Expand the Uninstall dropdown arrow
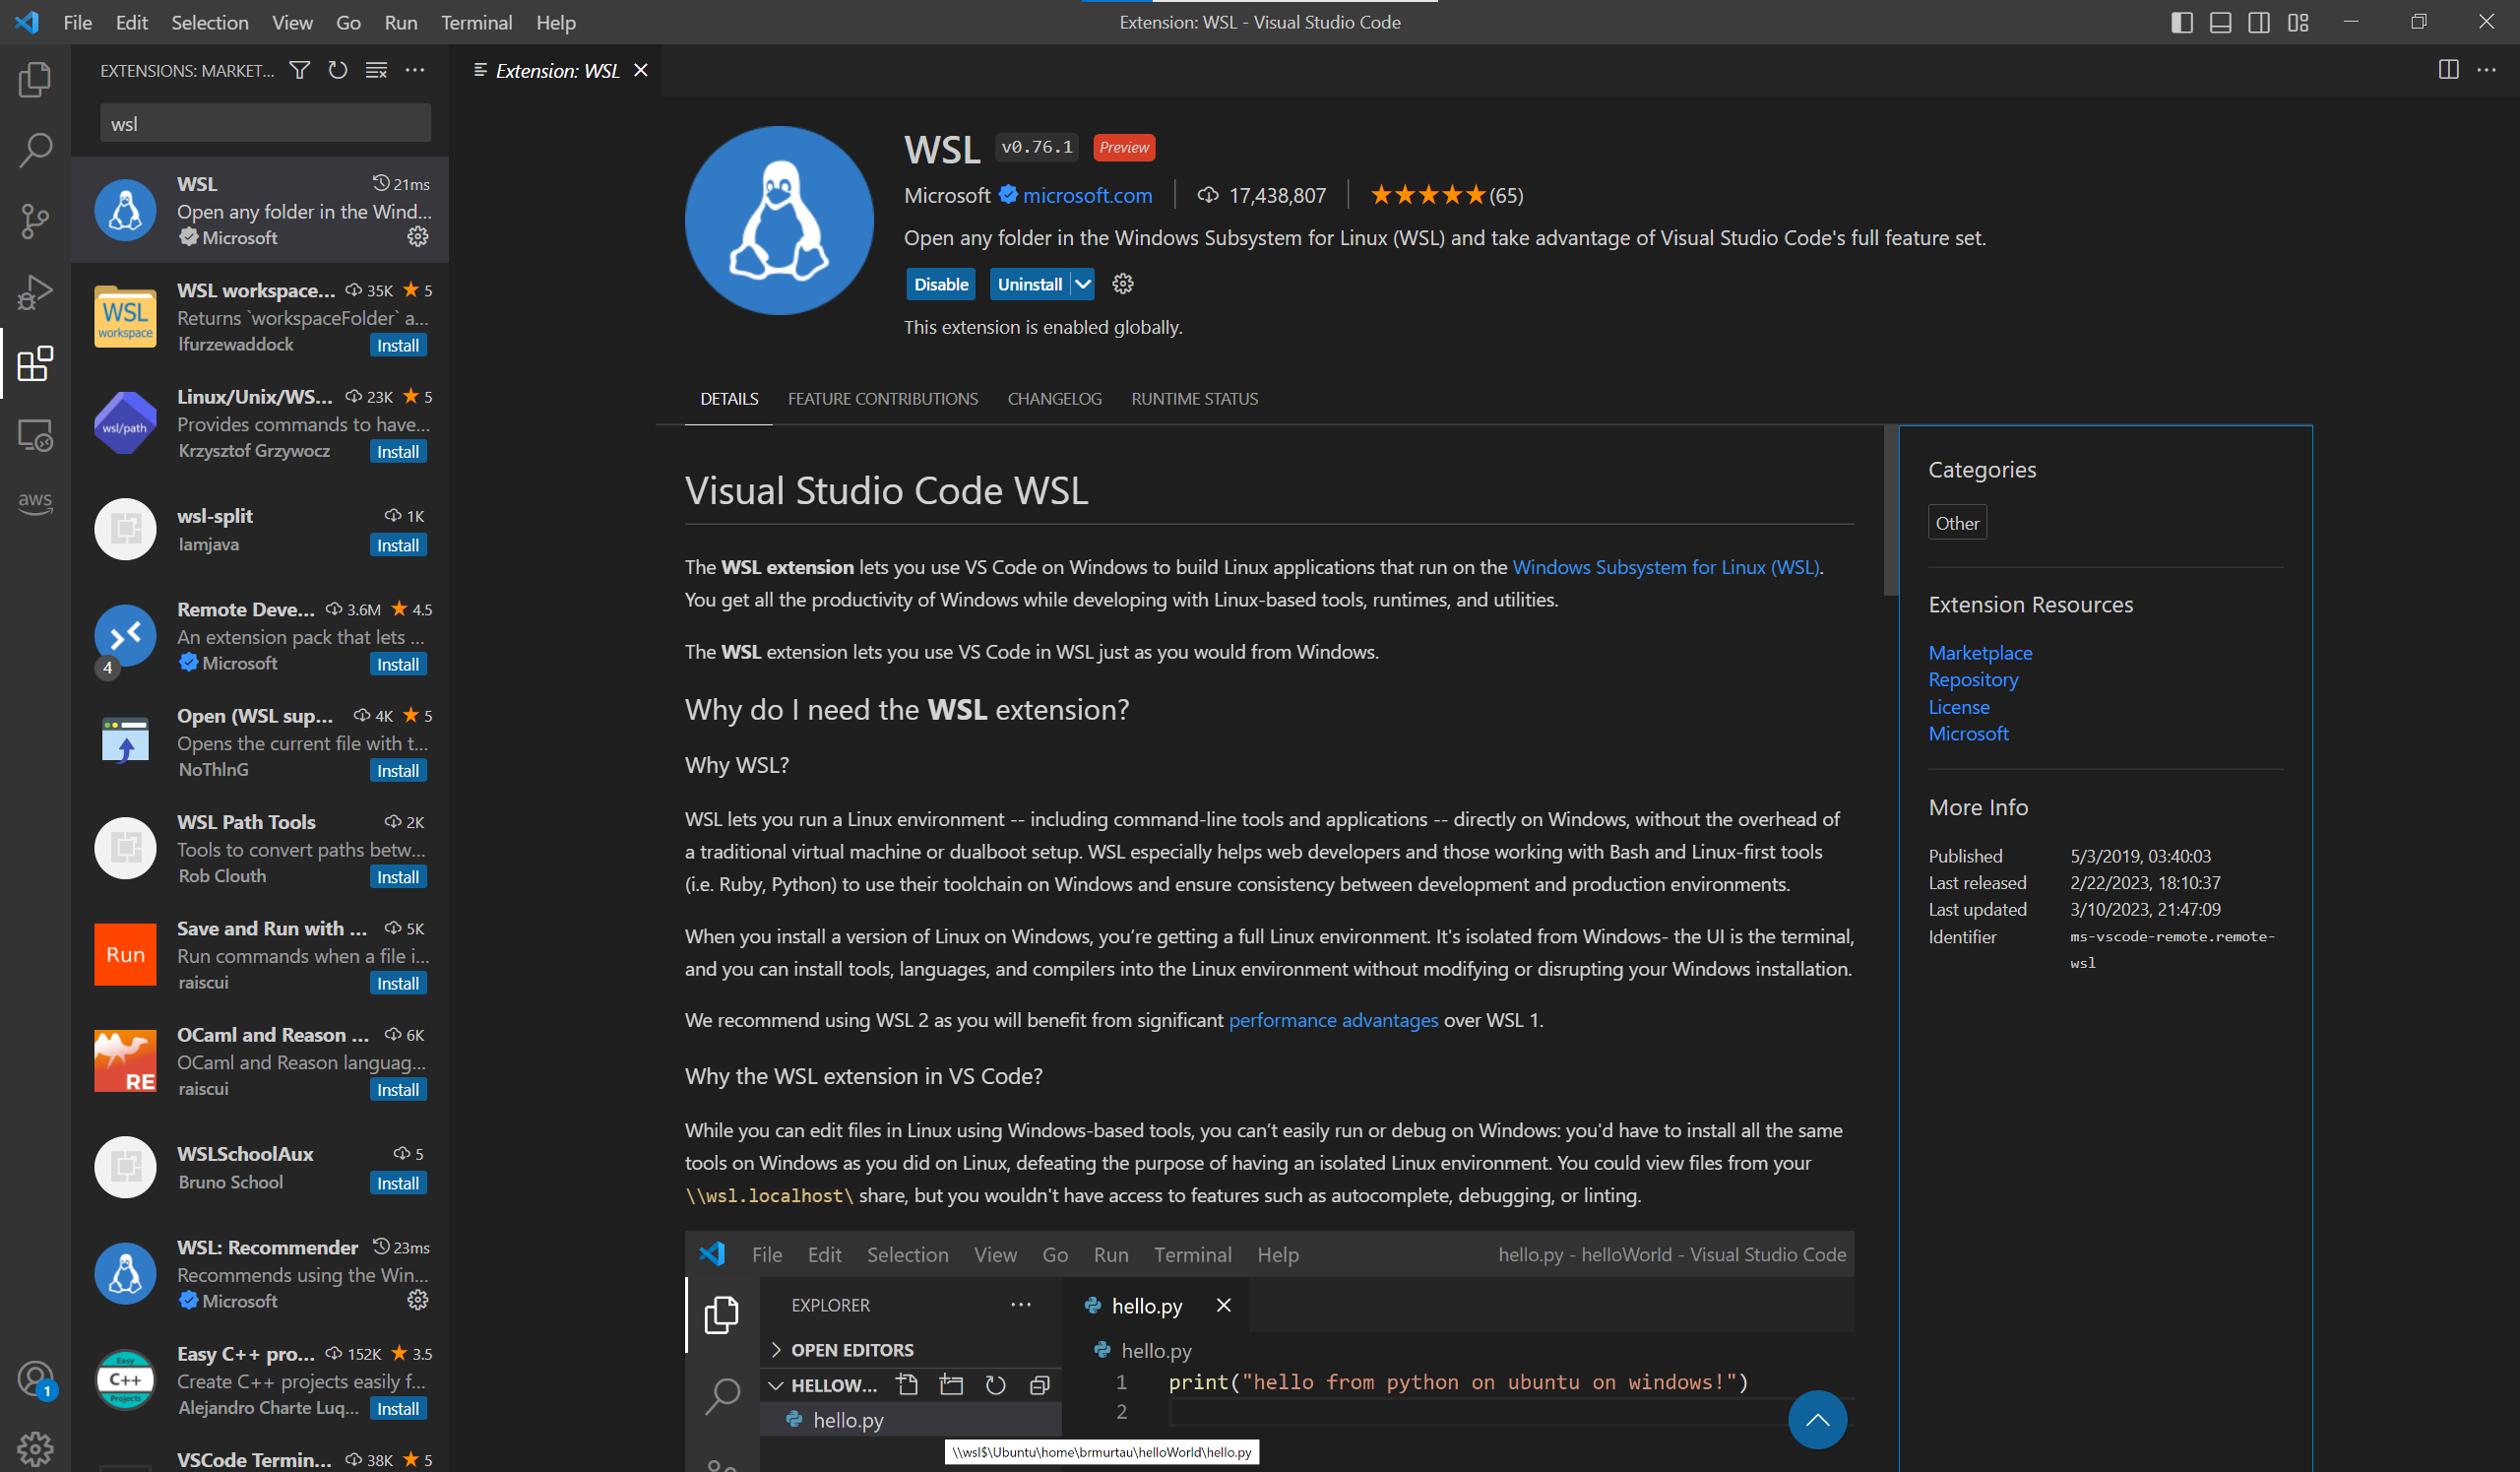 [1082, 284]
